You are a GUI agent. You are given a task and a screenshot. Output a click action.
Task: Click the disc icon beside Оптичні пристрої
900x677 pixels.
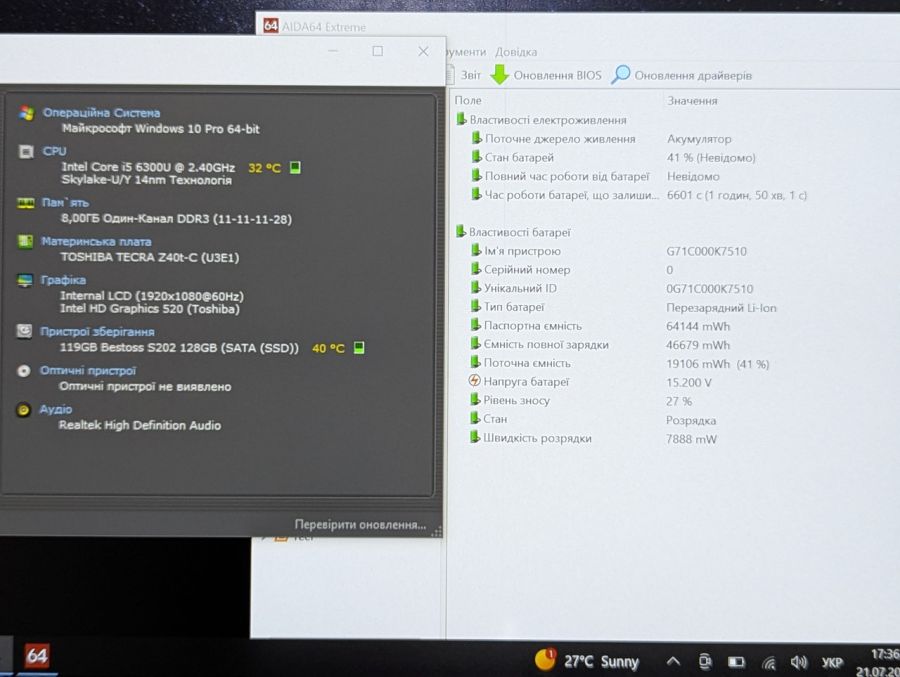click(x=24, y=370)
